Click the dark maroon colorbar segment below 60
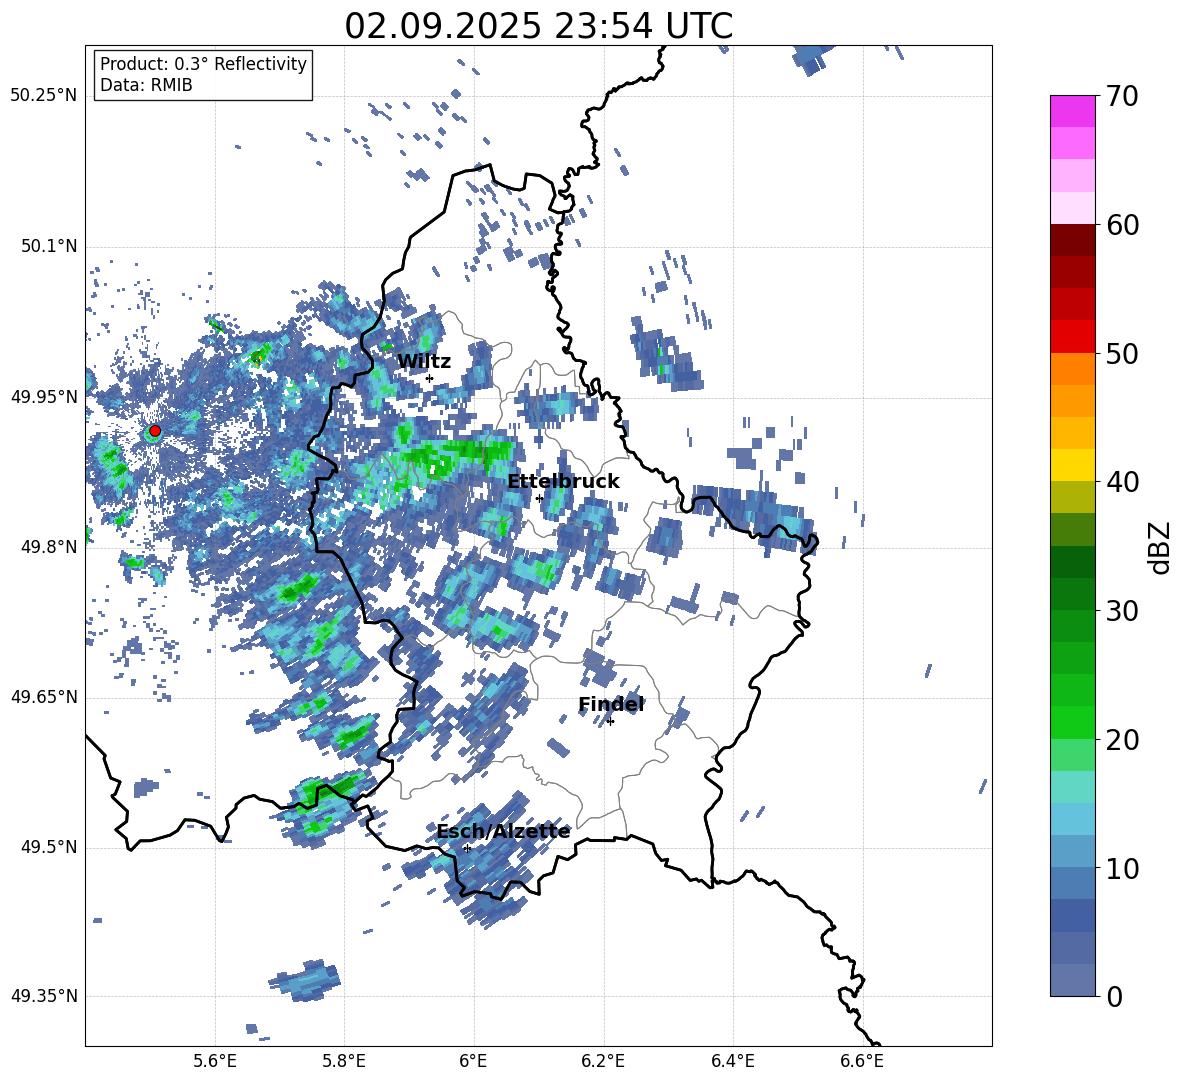Image resolution: width=1184 pixels, height=1081 pixels. click(x=1072, y=241)
